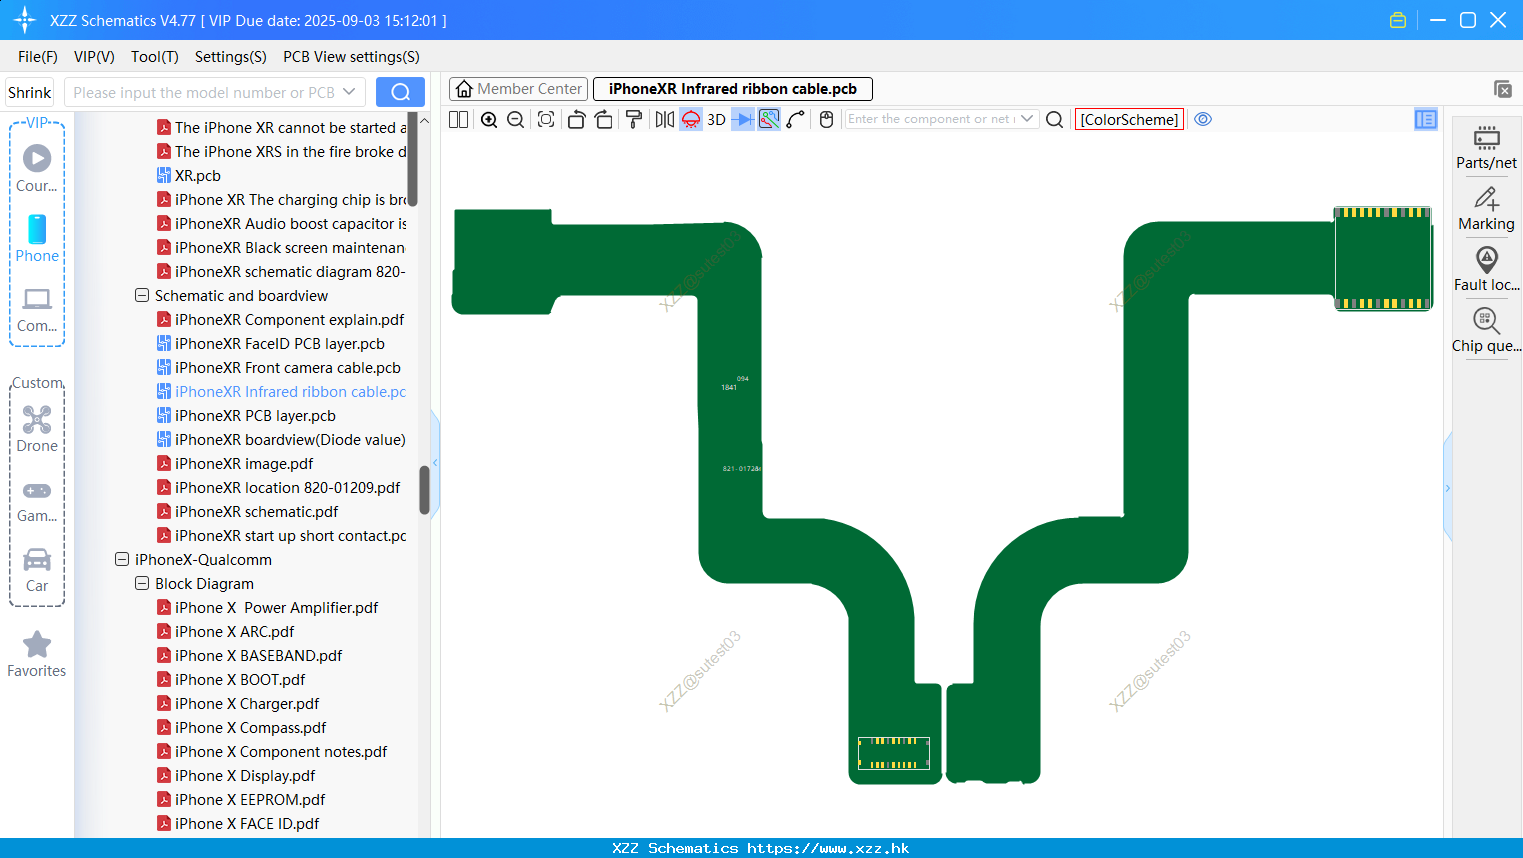1523x858 pixels.
Task: Open the Tool(T) menu
Action: [155, 57]
